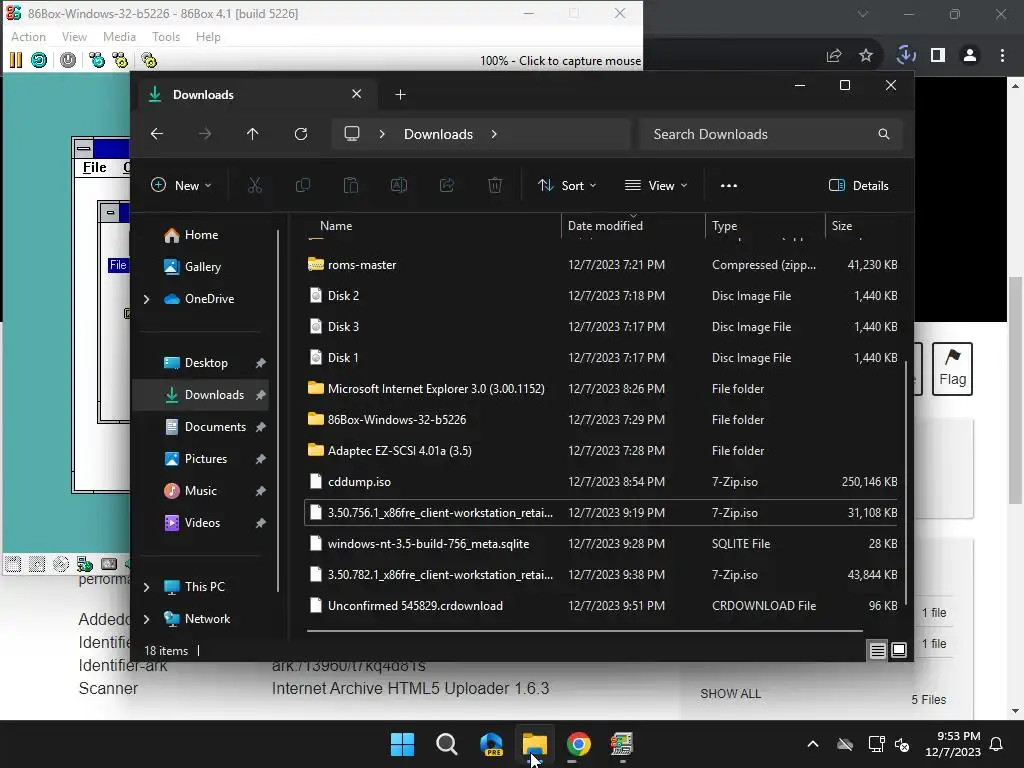Click the Flag button in browser page
The image size is (1024, 768).
click(952, 369)
